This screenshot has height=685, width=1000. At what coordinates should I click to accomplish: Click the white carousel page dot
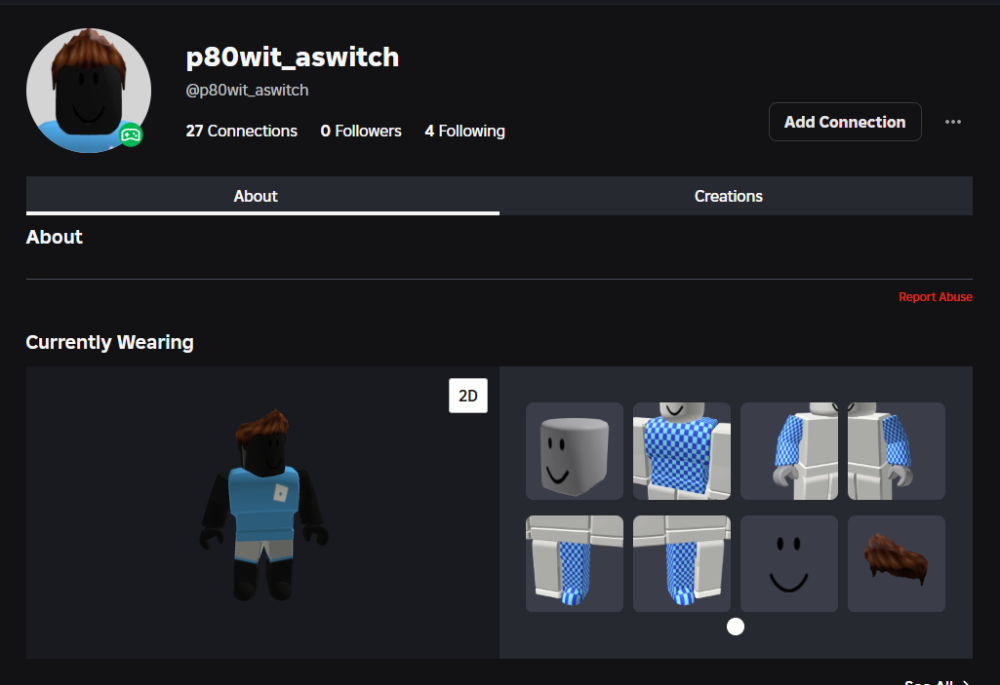[x=735, y=627]
